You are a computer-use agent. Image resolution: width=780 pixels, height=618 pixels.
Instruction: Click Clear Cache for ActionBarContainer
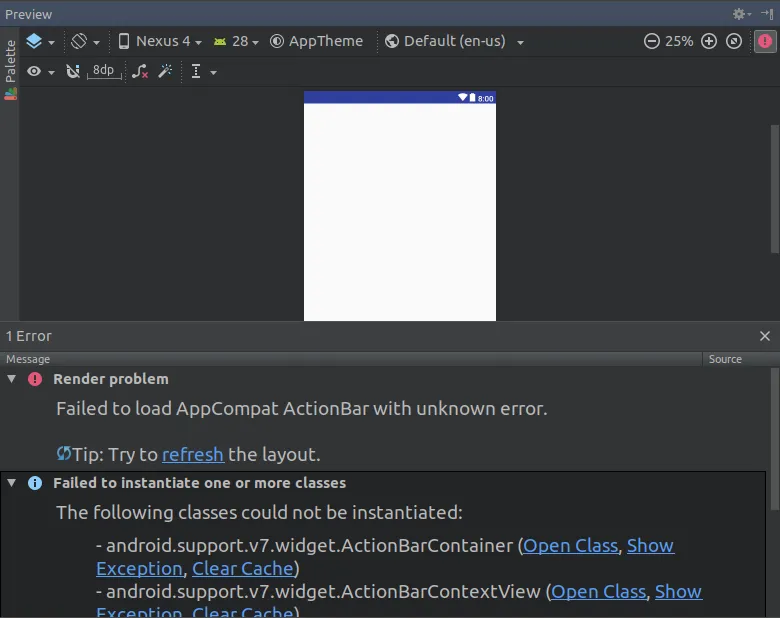click(x=243, y=569)
